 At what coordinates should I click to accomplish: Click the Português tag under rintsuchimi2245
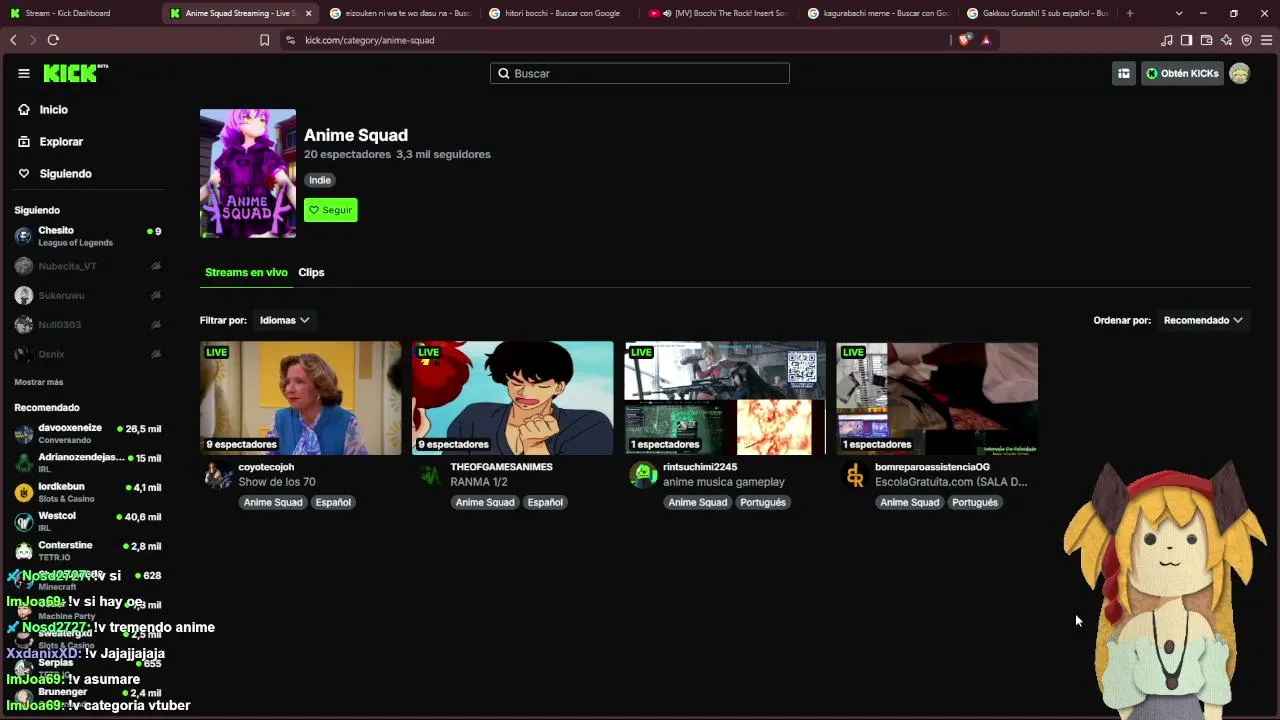pos(763,502)
